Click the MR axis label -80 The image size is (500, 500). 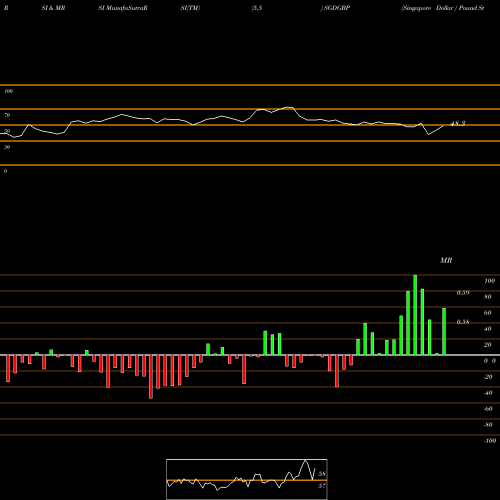coord(488,425)
